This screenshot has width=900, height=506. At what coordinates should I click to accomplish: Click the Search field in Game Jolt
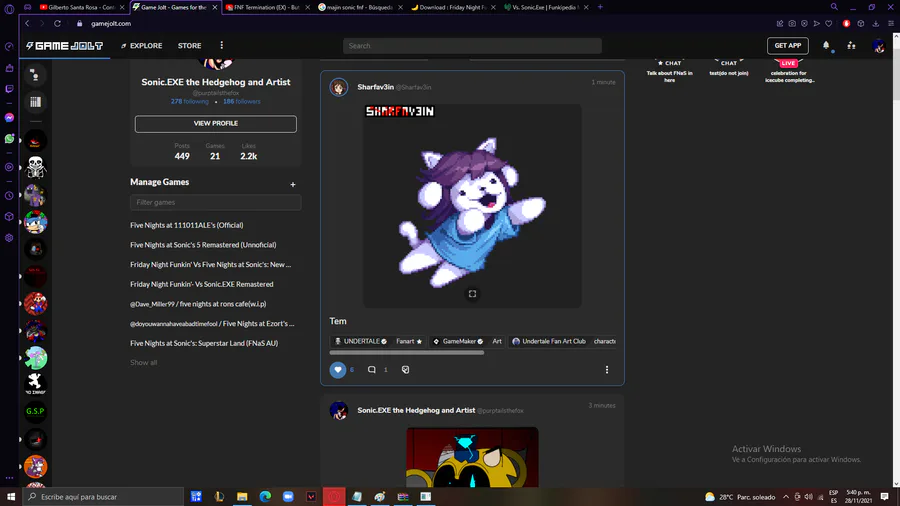coord(472,46)
